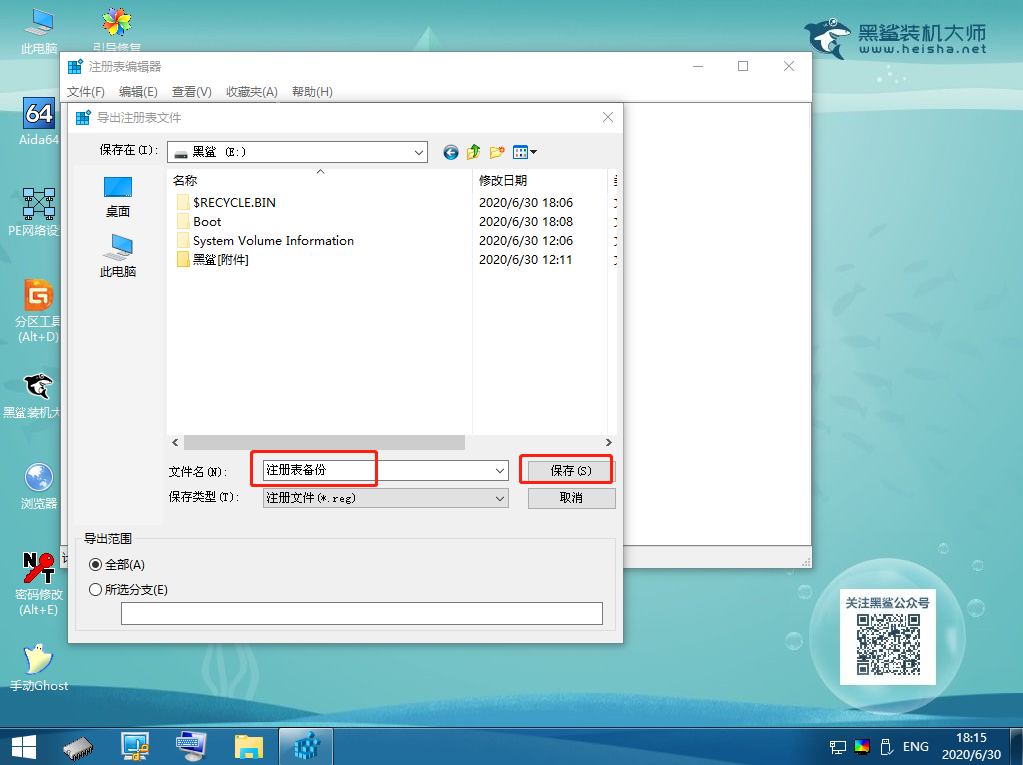Select the $RECYCLE.BIN folder
Image resolution: width=1023 pixels, height=765 pixels.
tap(226, 203)
